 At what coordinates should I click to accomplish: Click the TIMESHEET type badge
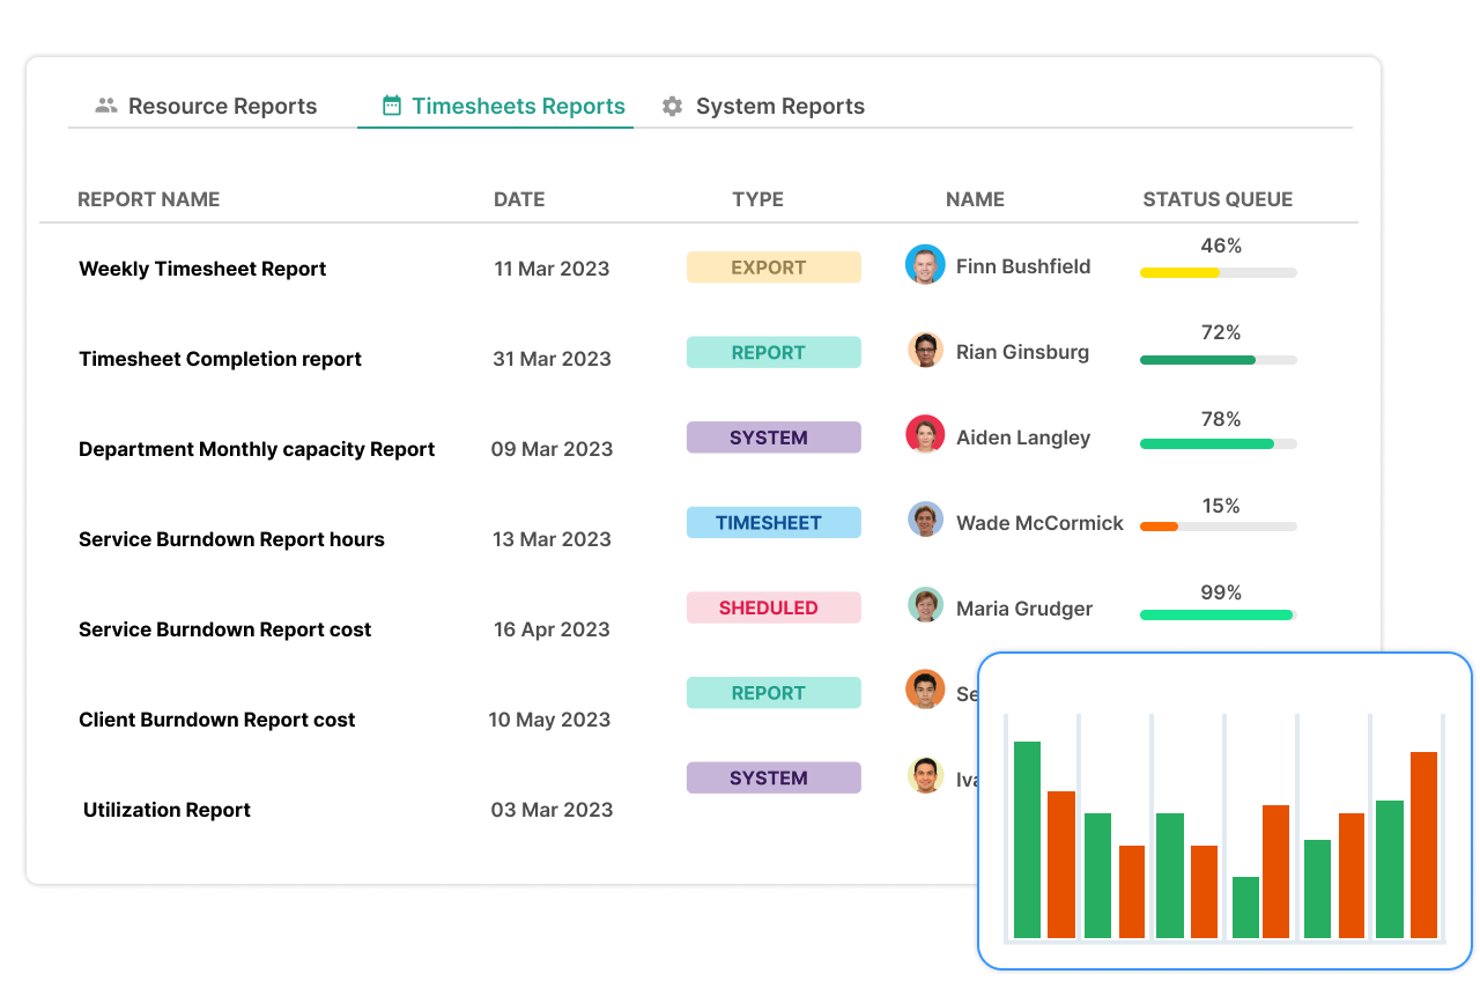coord(773,522)
